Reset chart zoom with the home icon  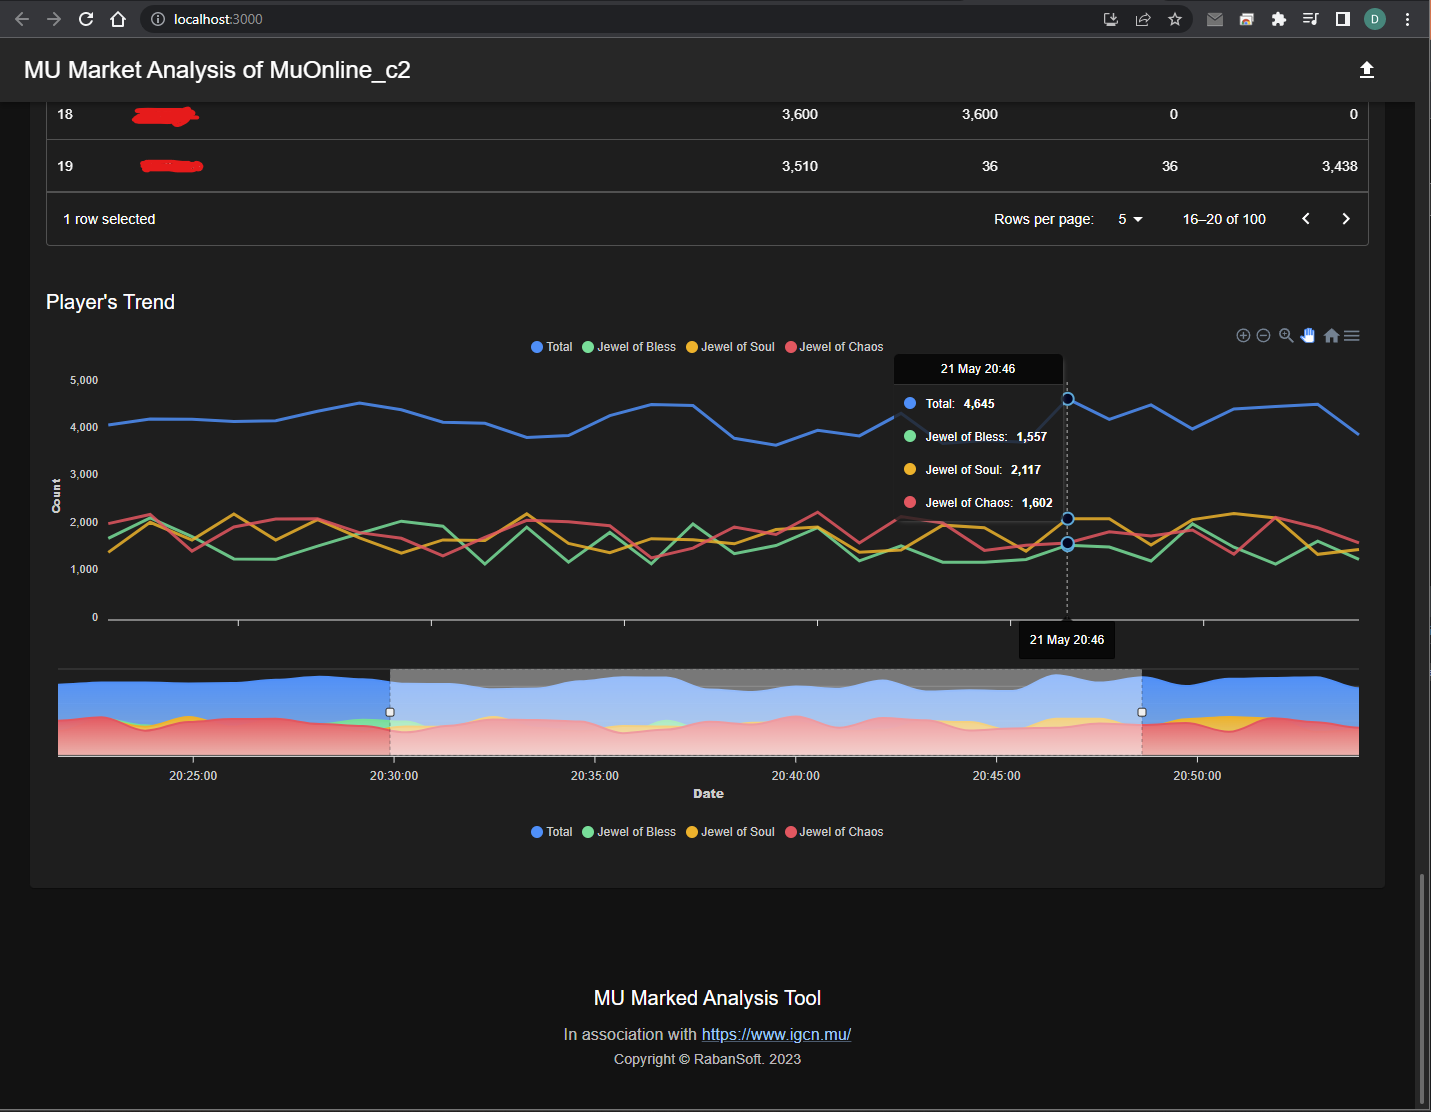1331,336
